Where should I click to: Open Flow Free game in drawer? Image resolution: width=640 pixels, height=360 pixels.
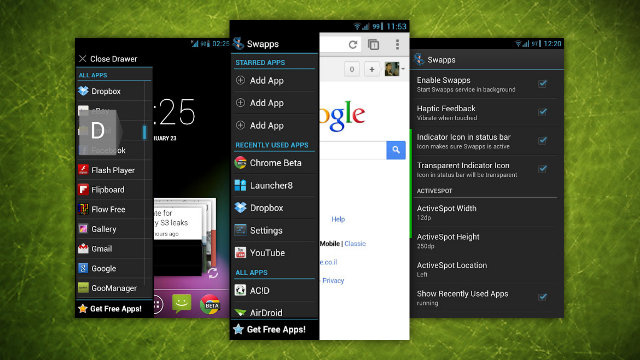point(114,209)
